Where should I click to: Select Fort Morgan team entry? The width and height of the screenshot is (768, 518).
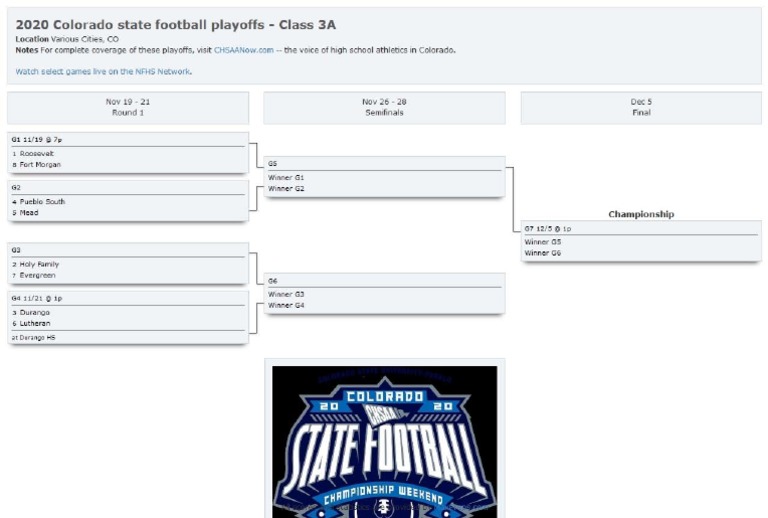click(42, 165)
